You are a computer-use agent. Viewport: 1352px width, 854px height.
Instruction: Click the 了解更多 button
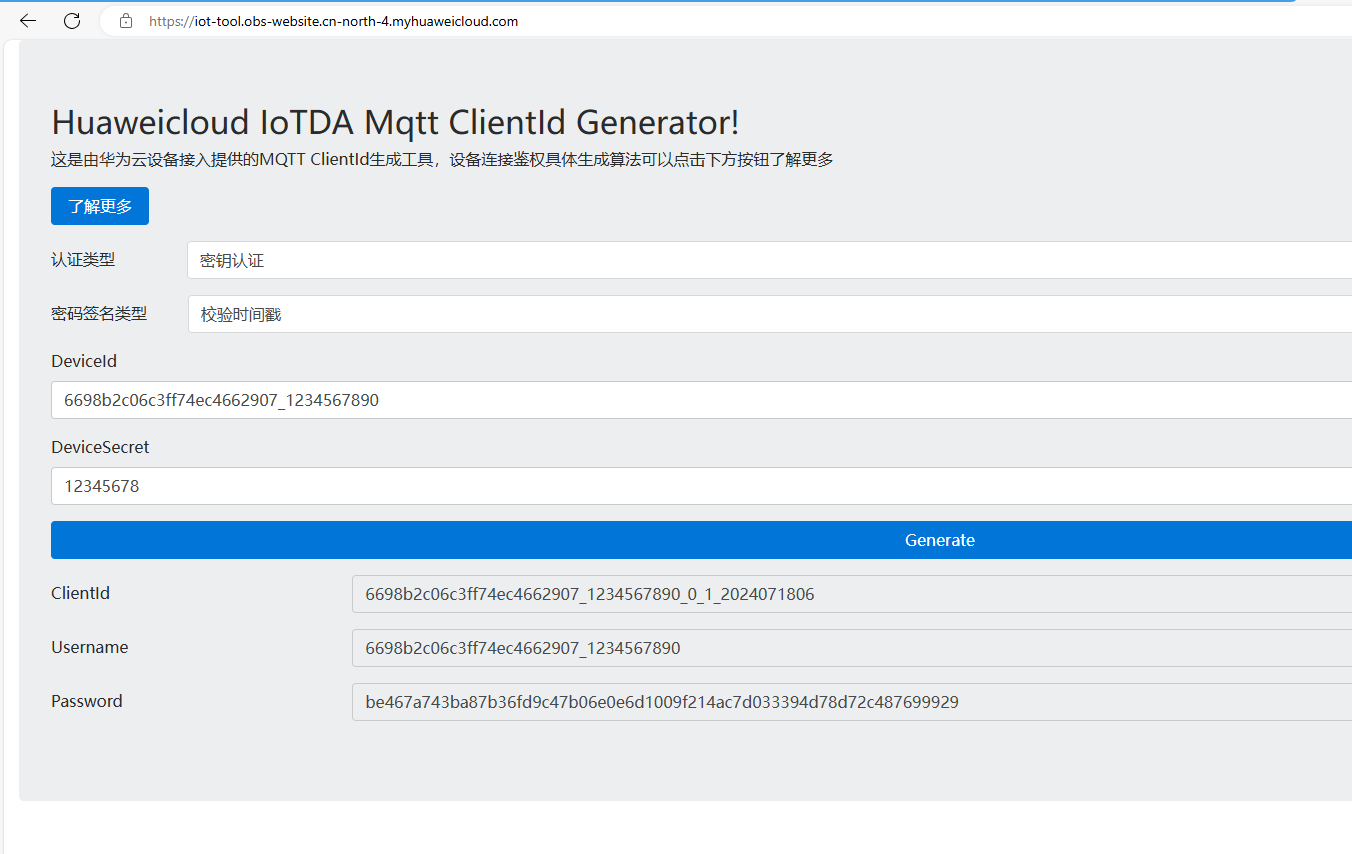pos(100,206)
